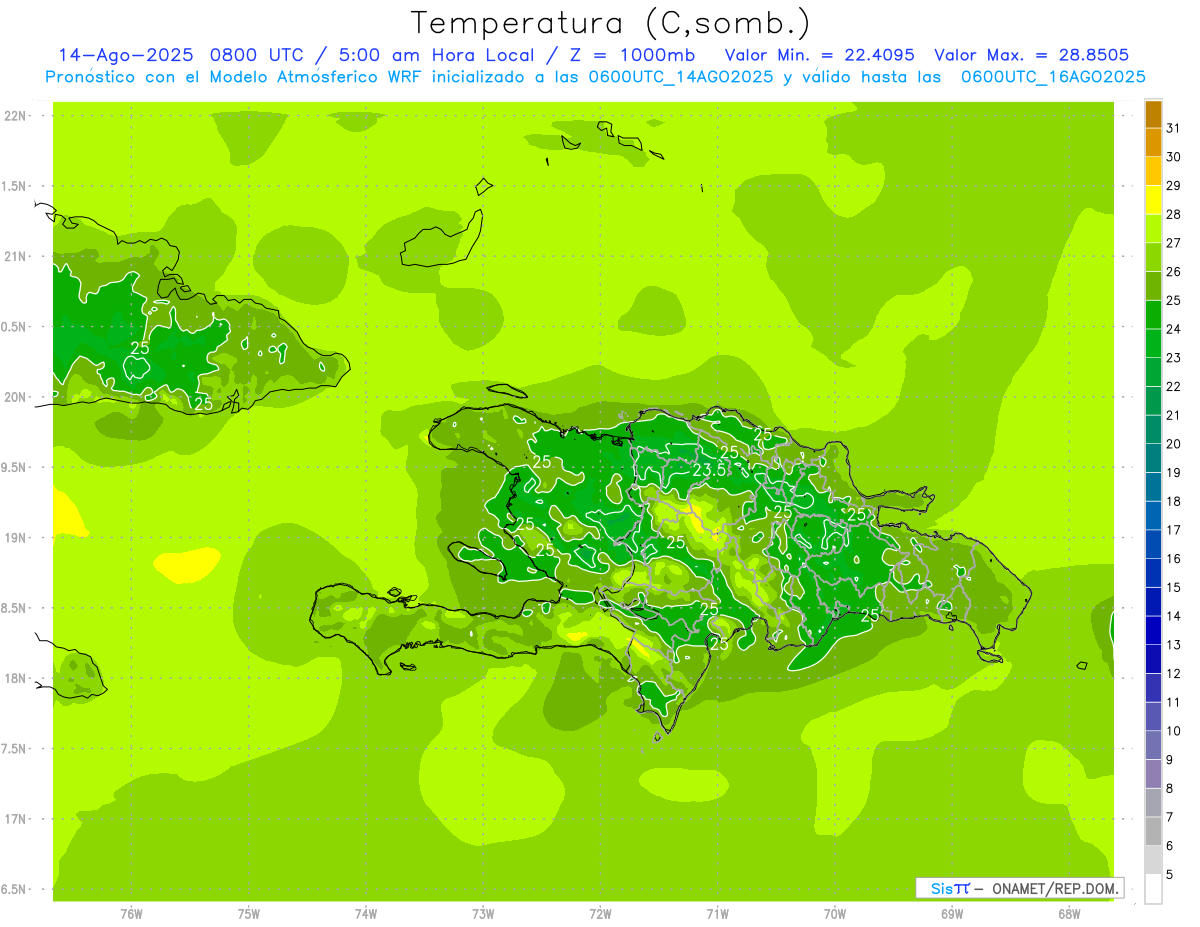
Task: Click the "19N" latitude label
Action: click(16, 538)
